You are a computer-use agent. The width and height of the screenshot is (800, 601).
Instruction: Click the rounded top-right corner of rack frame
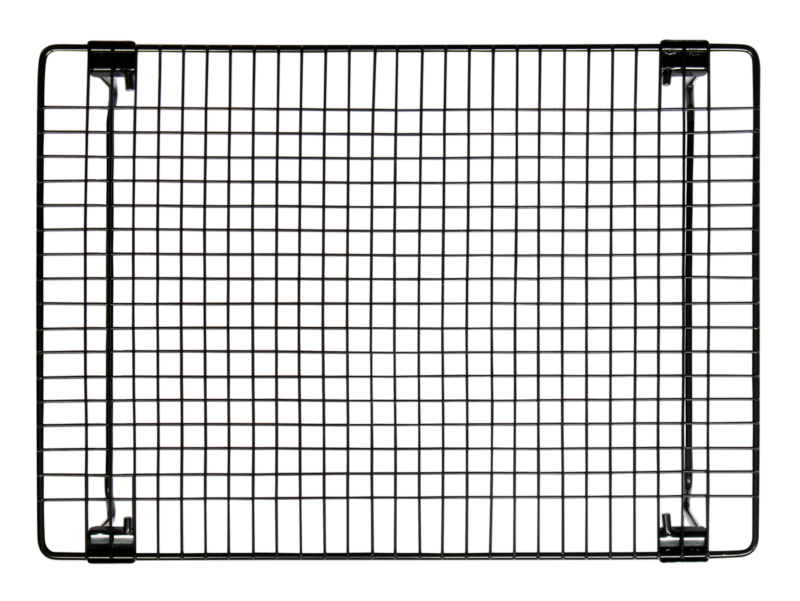(x=754, y=50)
